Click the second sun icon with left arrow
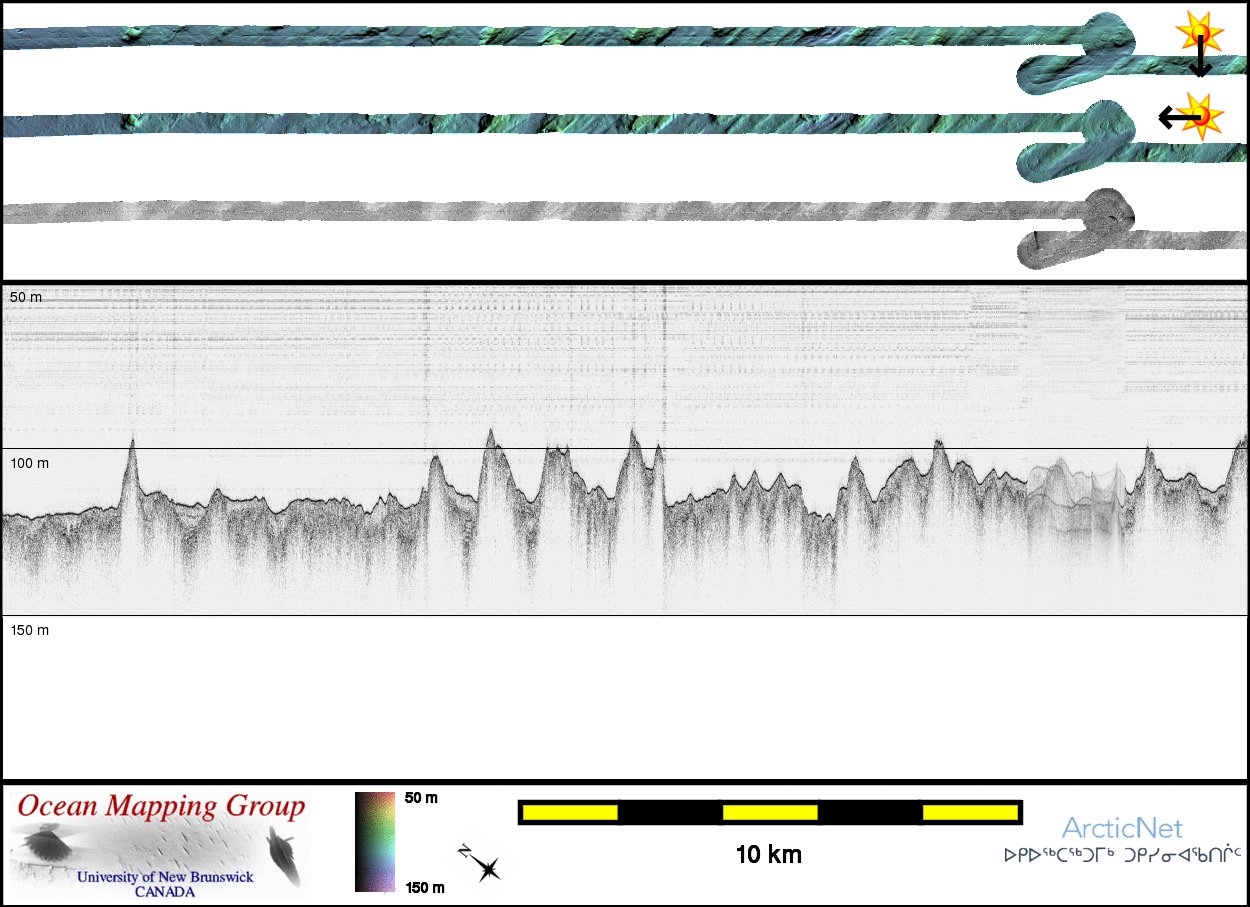This screenshot has height=907, width=1250. (1201, 116)
